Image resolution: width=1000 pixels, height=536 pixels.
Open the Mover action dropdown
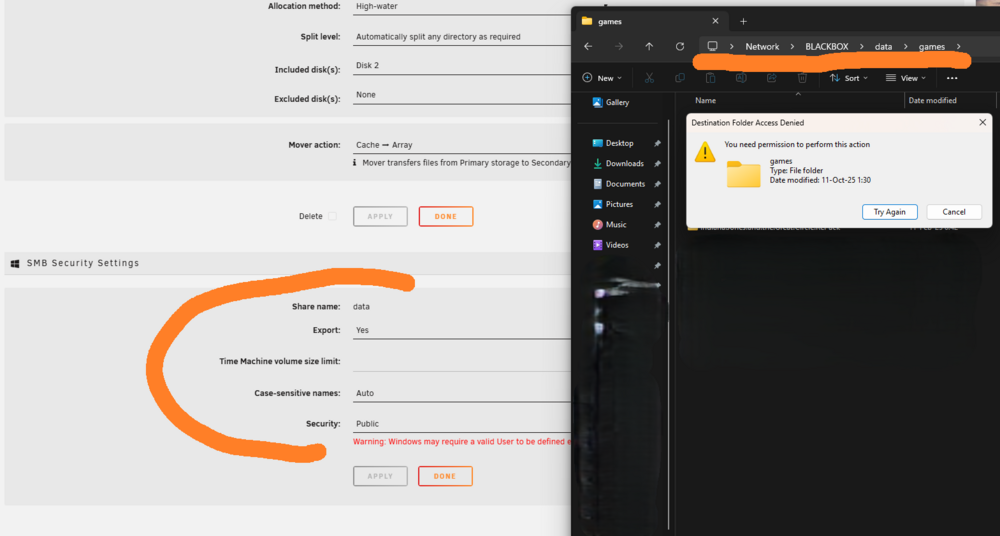462,145
